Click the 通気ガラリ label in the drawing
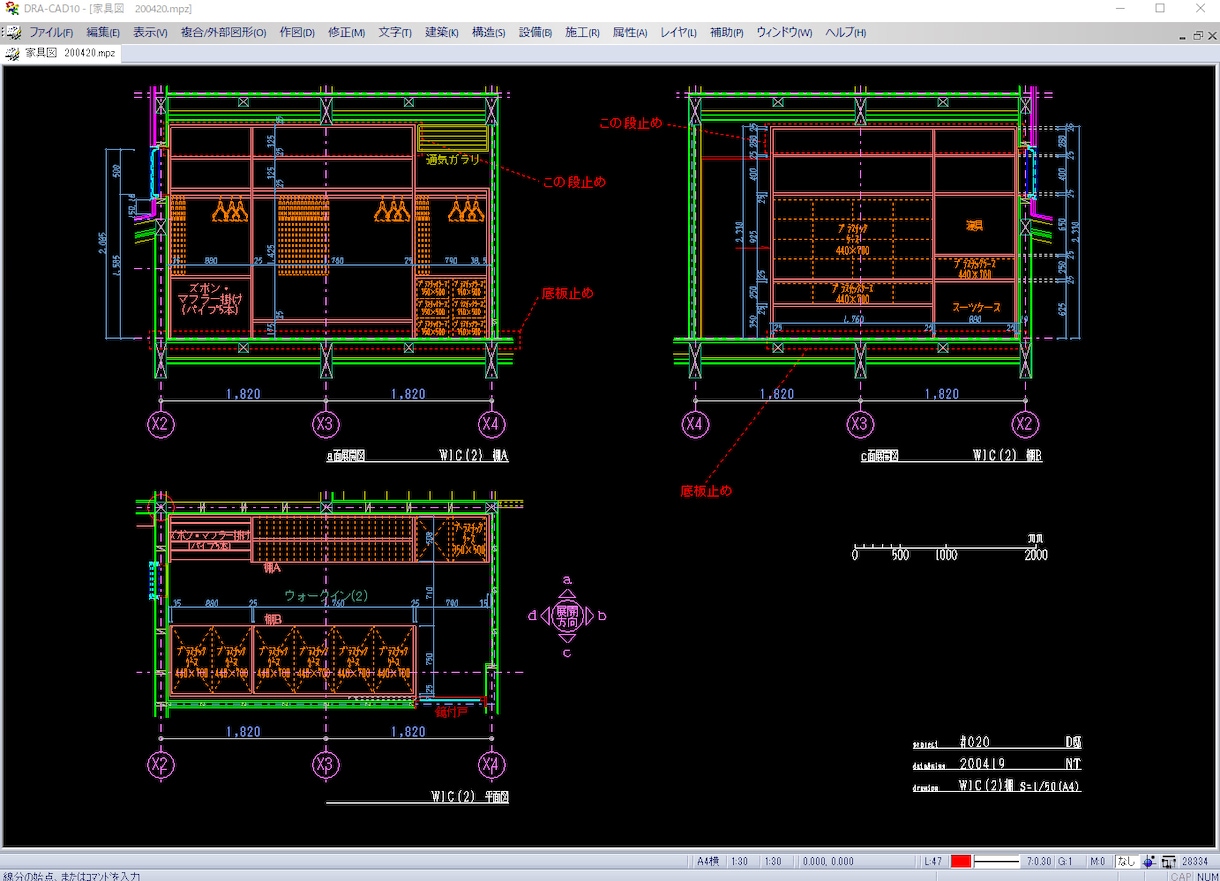 point(453,160)
